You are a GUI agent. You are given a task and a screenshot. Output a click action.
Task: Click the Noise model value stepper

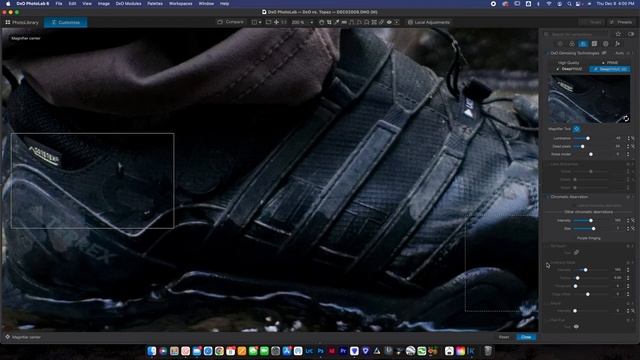click(x=628, y=154)
